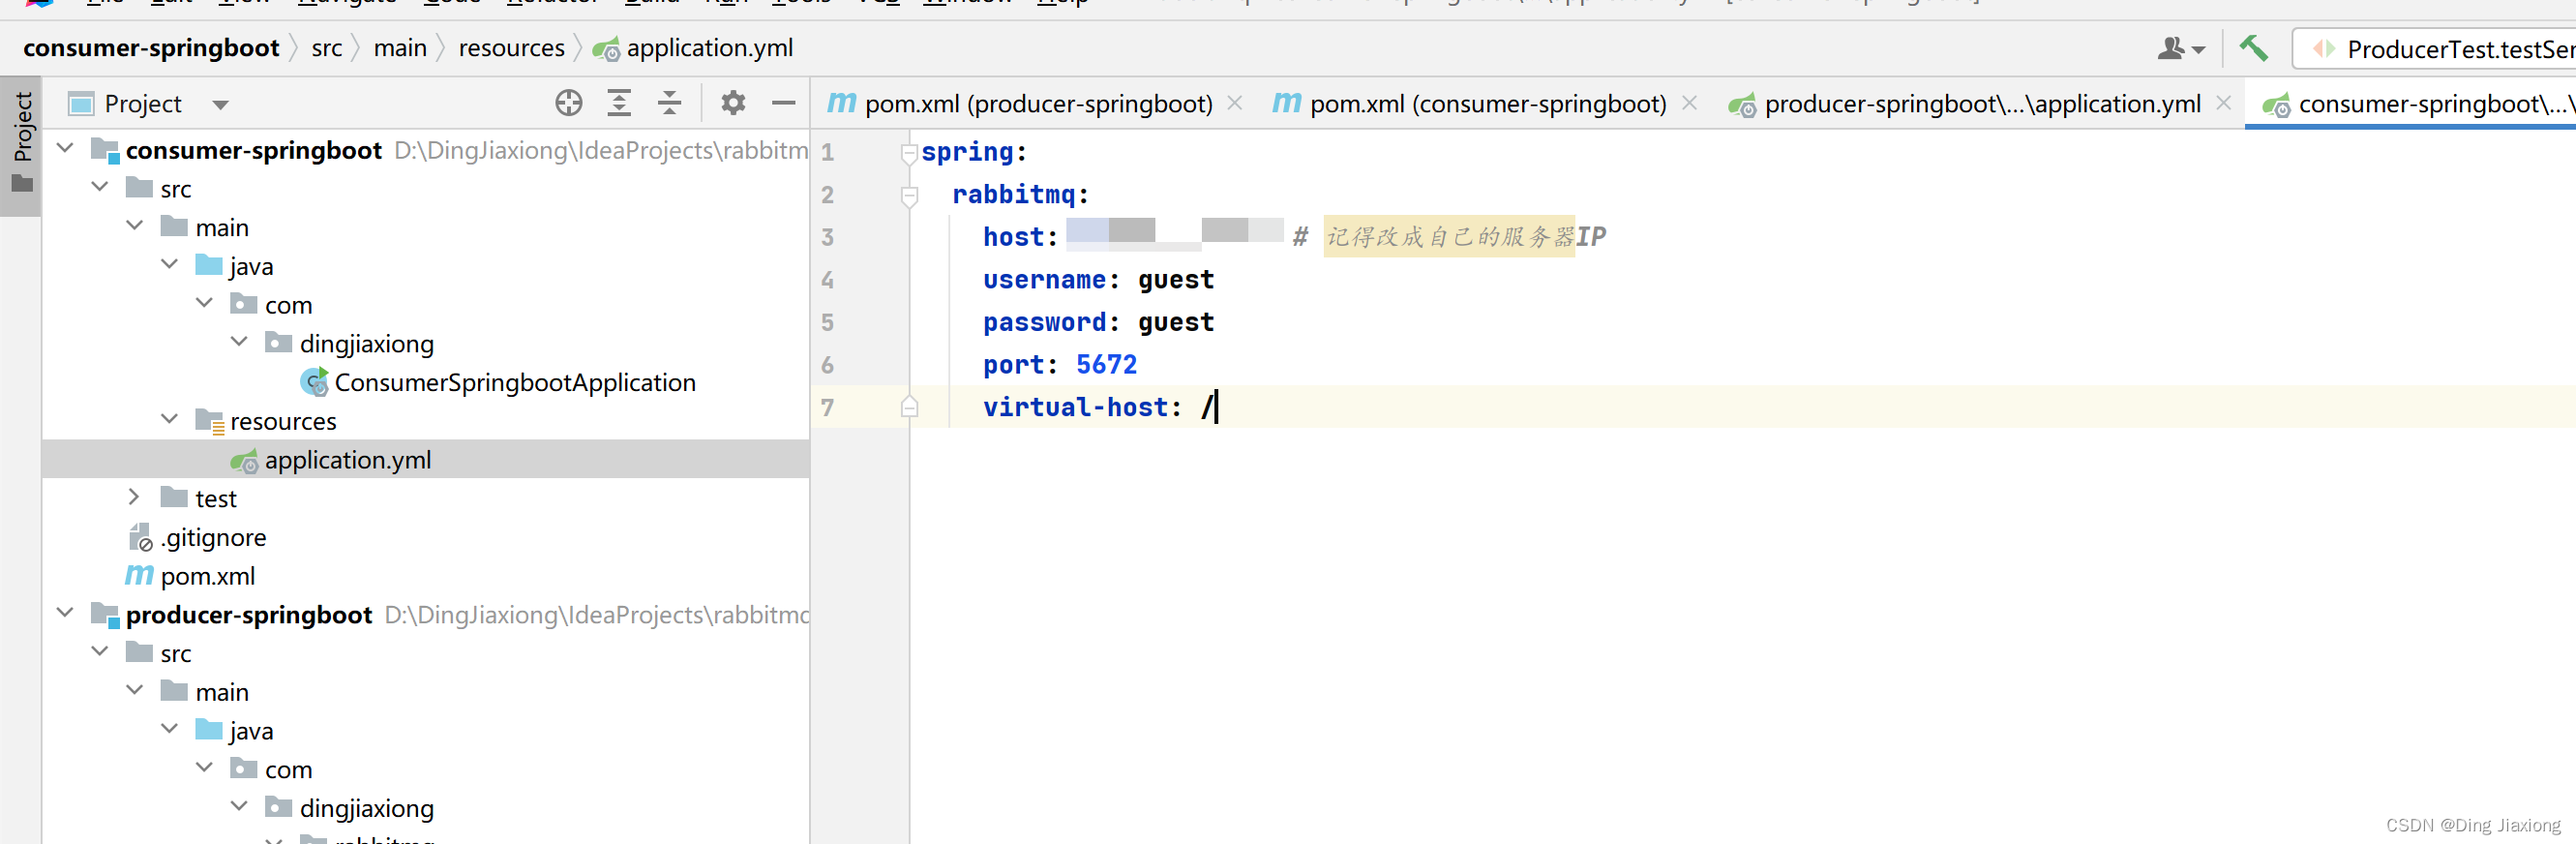Collapse com package under producer-springboot
This screenshot has height=844, width=2576.
click(x=205, y=768)
